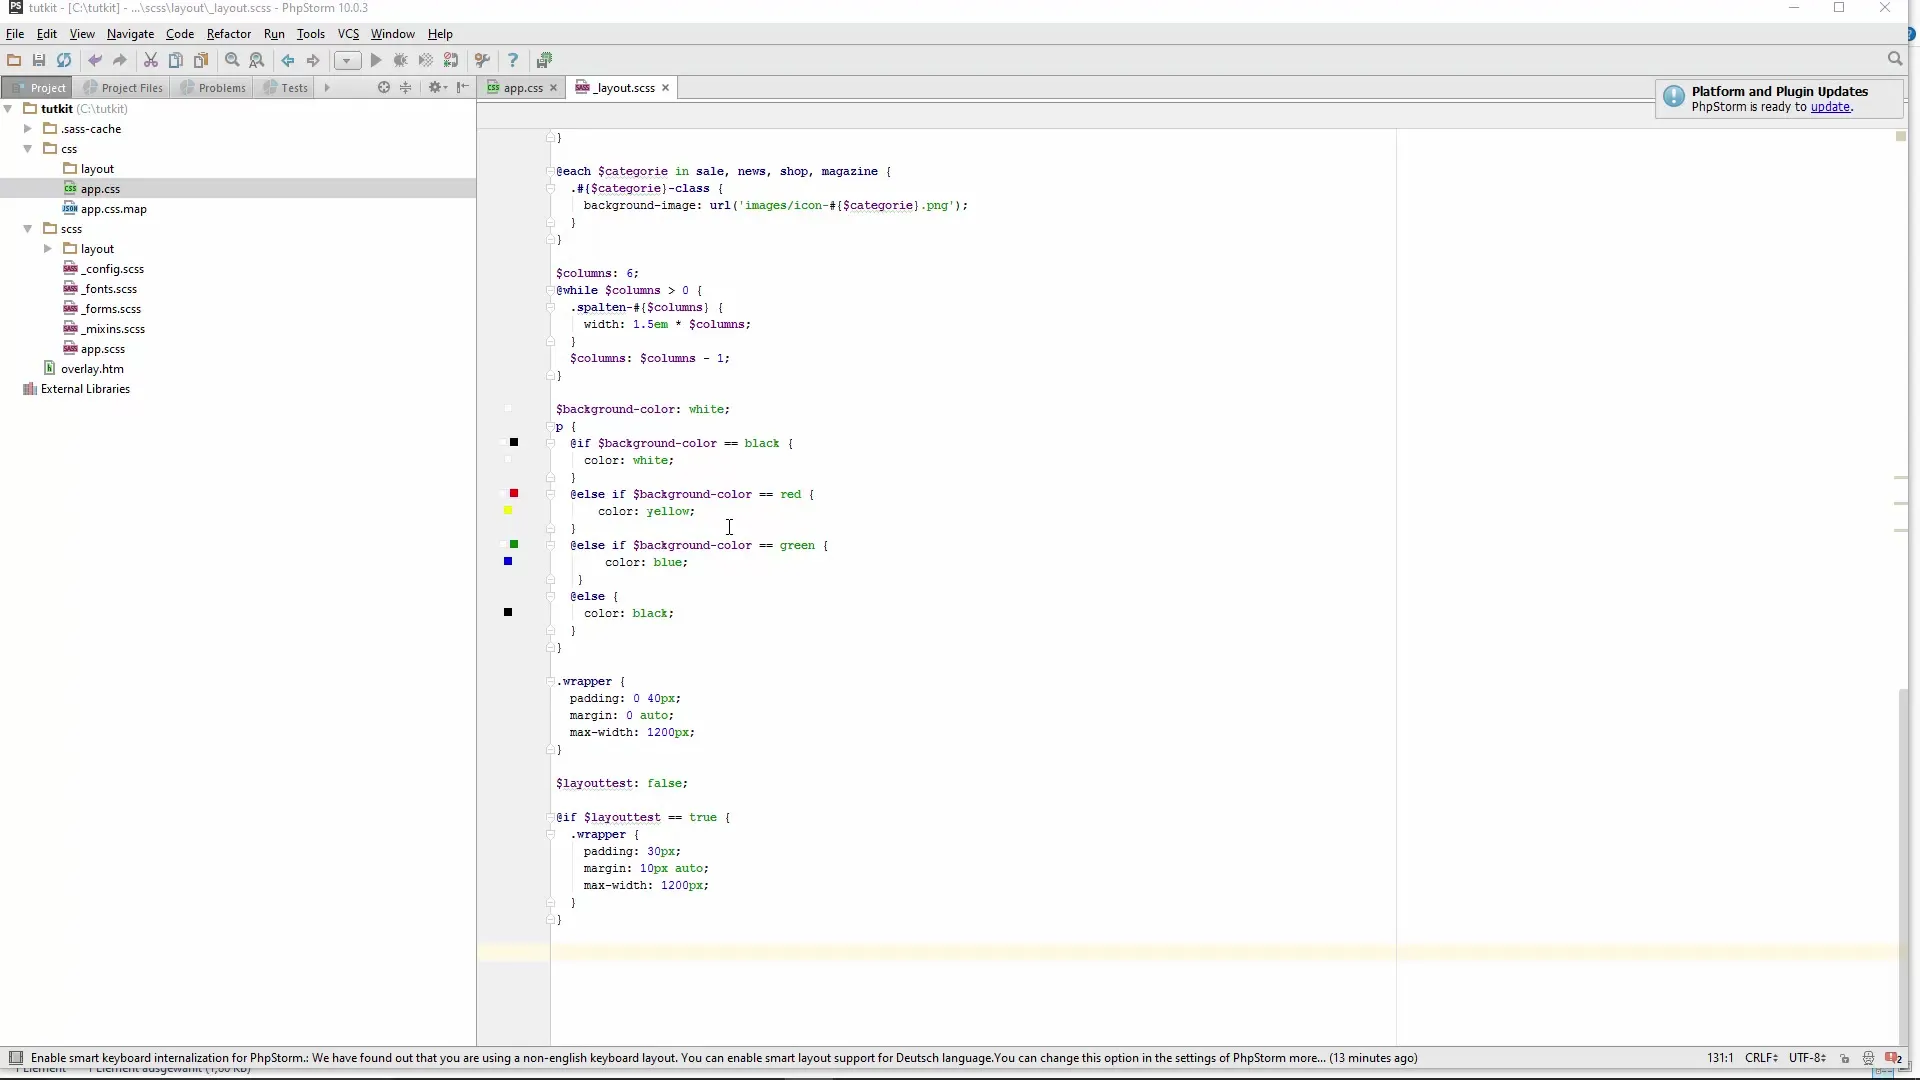Click the update link in the notification

pos(1830,107)
